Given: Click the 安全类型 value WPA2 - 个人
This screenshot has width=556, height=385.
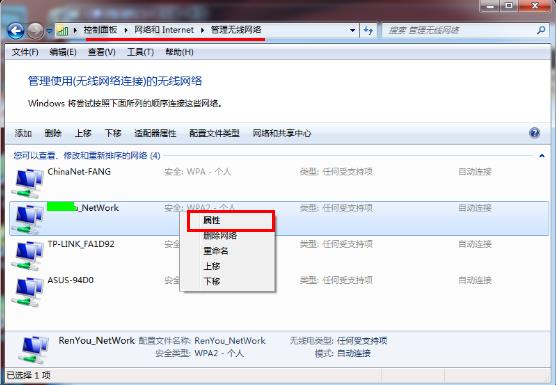Looking at the screenshot, I should tap(219, 353).
